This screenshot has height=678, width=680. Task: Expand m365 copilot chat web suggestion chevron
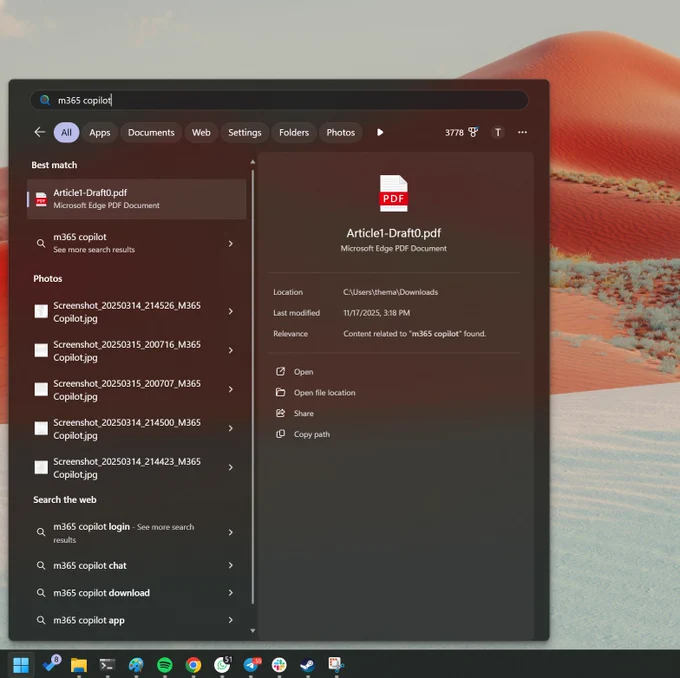pos(231,565)
